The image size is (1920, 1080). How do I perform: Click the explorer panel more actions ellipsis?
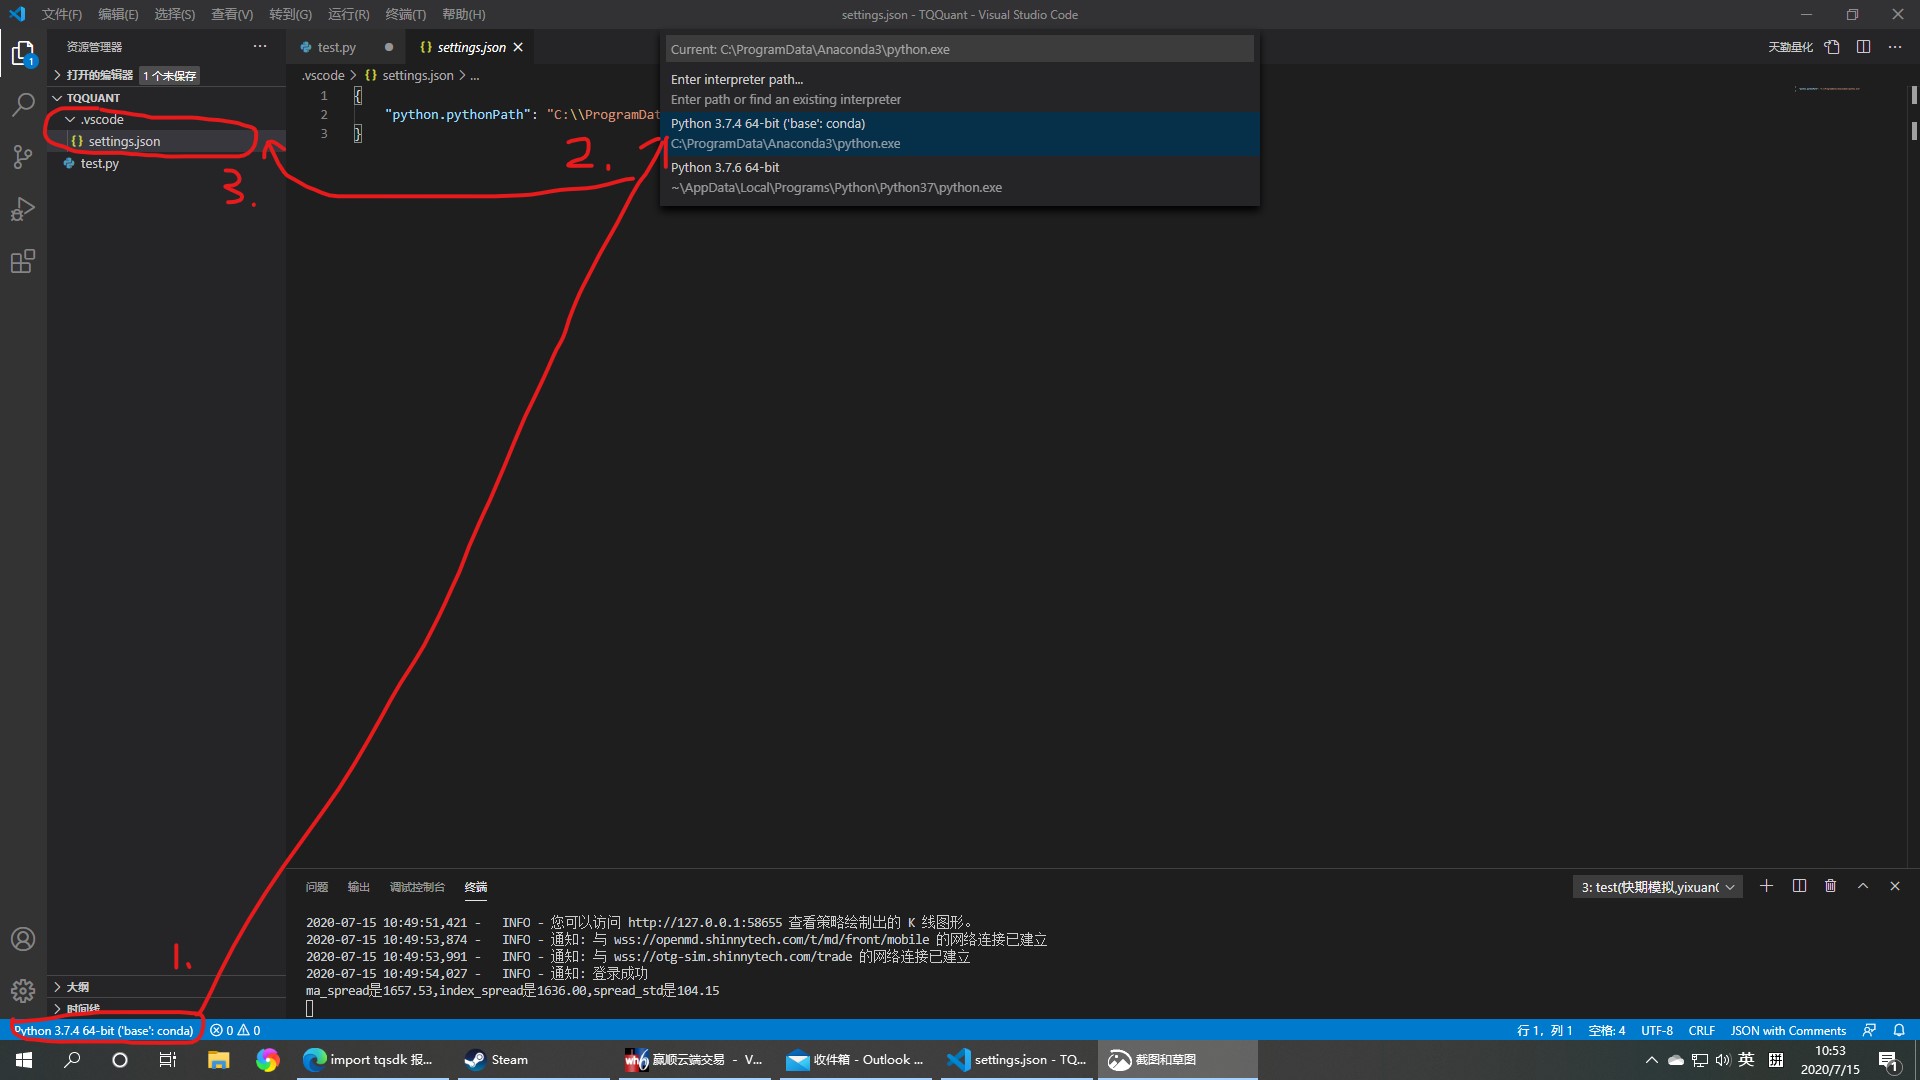260,46
